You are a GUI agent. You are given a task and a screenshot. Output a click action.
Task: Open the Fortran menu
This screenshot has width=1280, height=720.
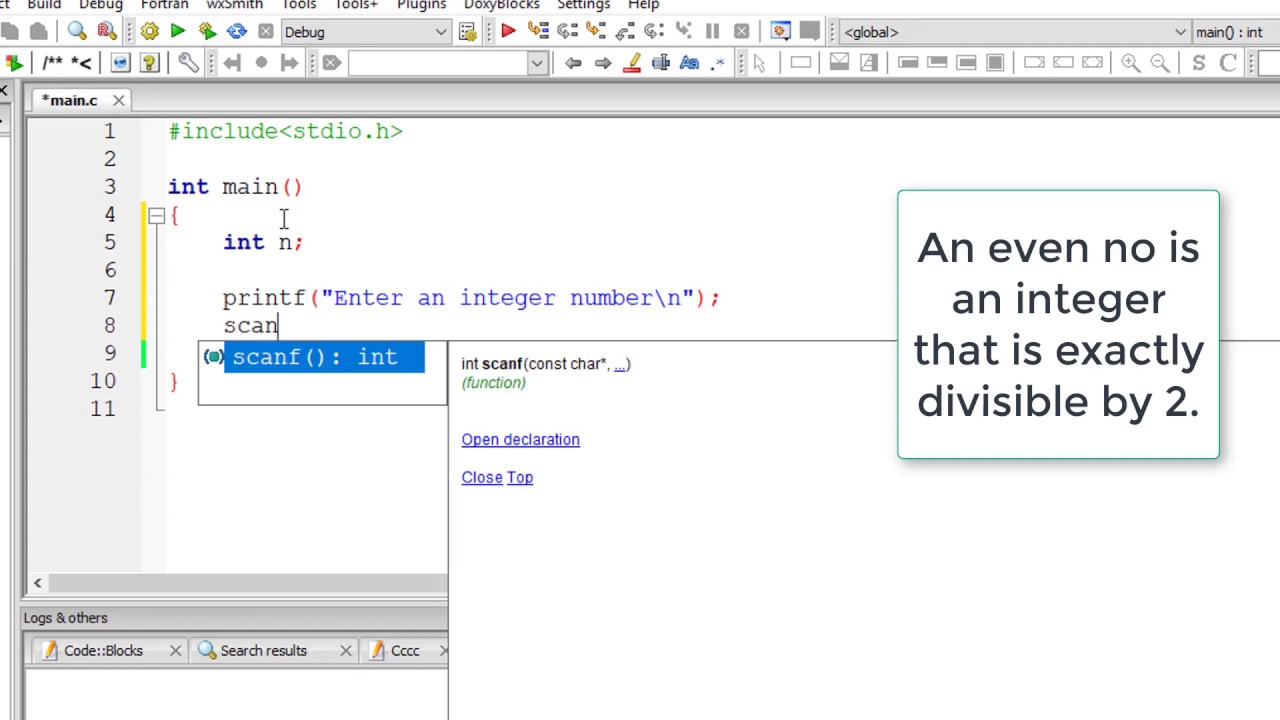point(164,5)
